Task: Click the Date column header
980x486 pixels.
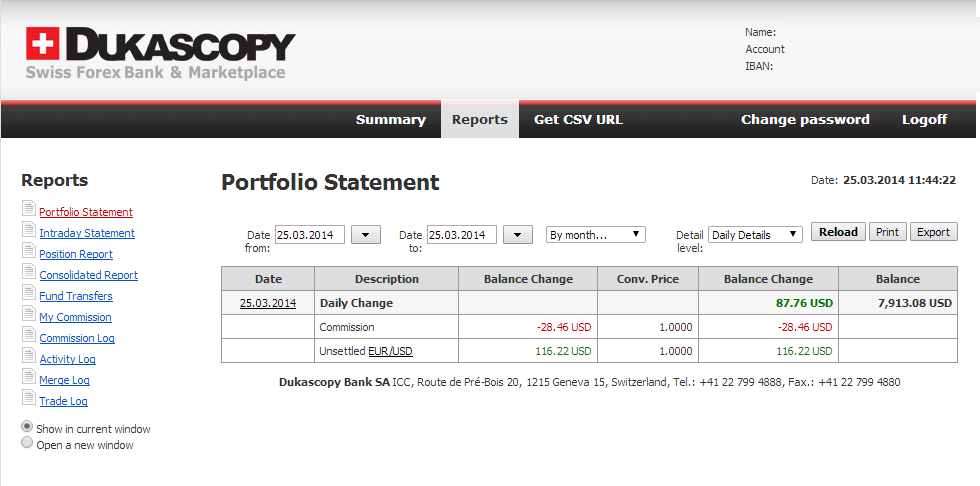Action: [x=268, y=279]
